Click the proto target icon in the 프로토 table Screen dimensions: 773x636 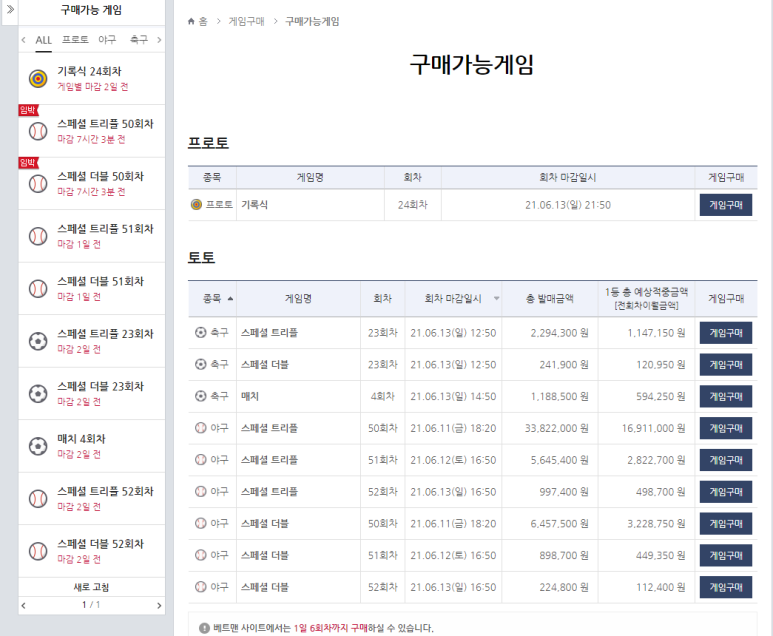(x=196, y=204)
